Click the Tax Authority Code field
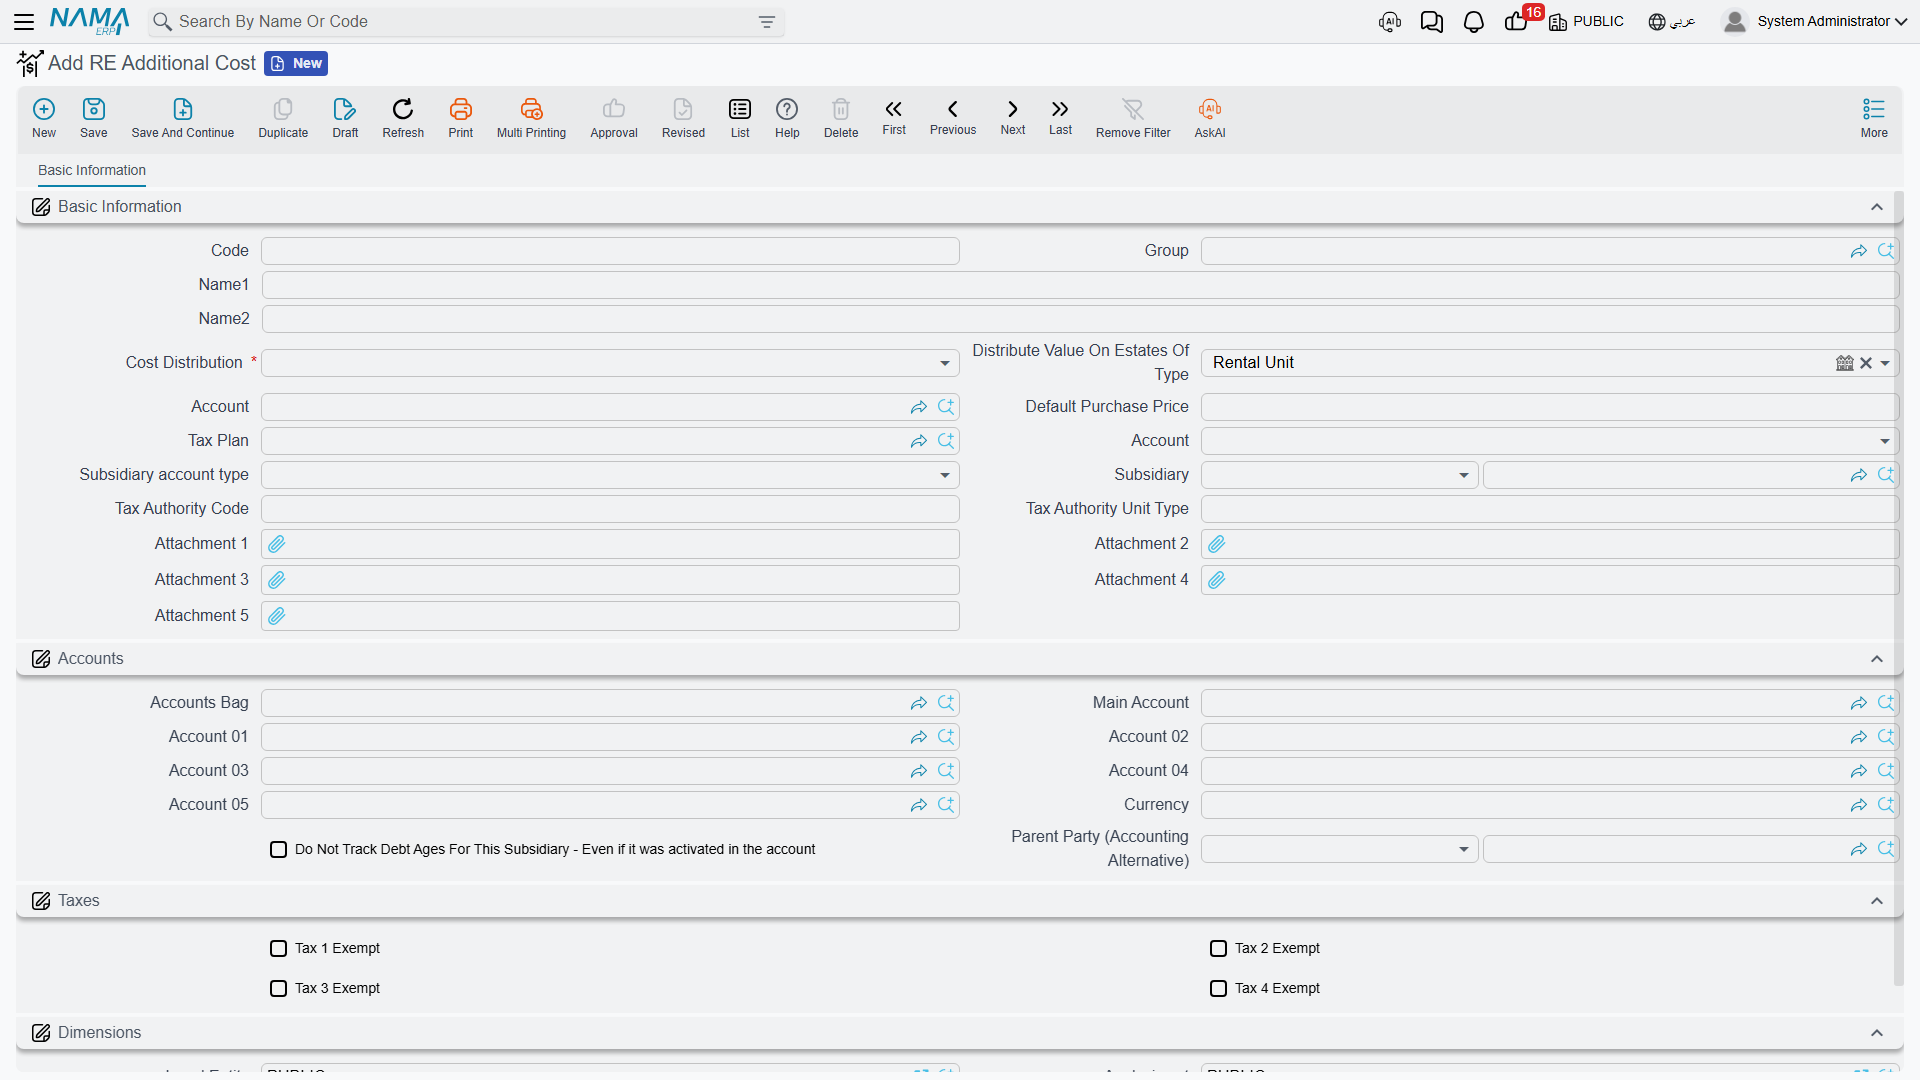Screen dimensions: 1920x1080 [610, 509]
